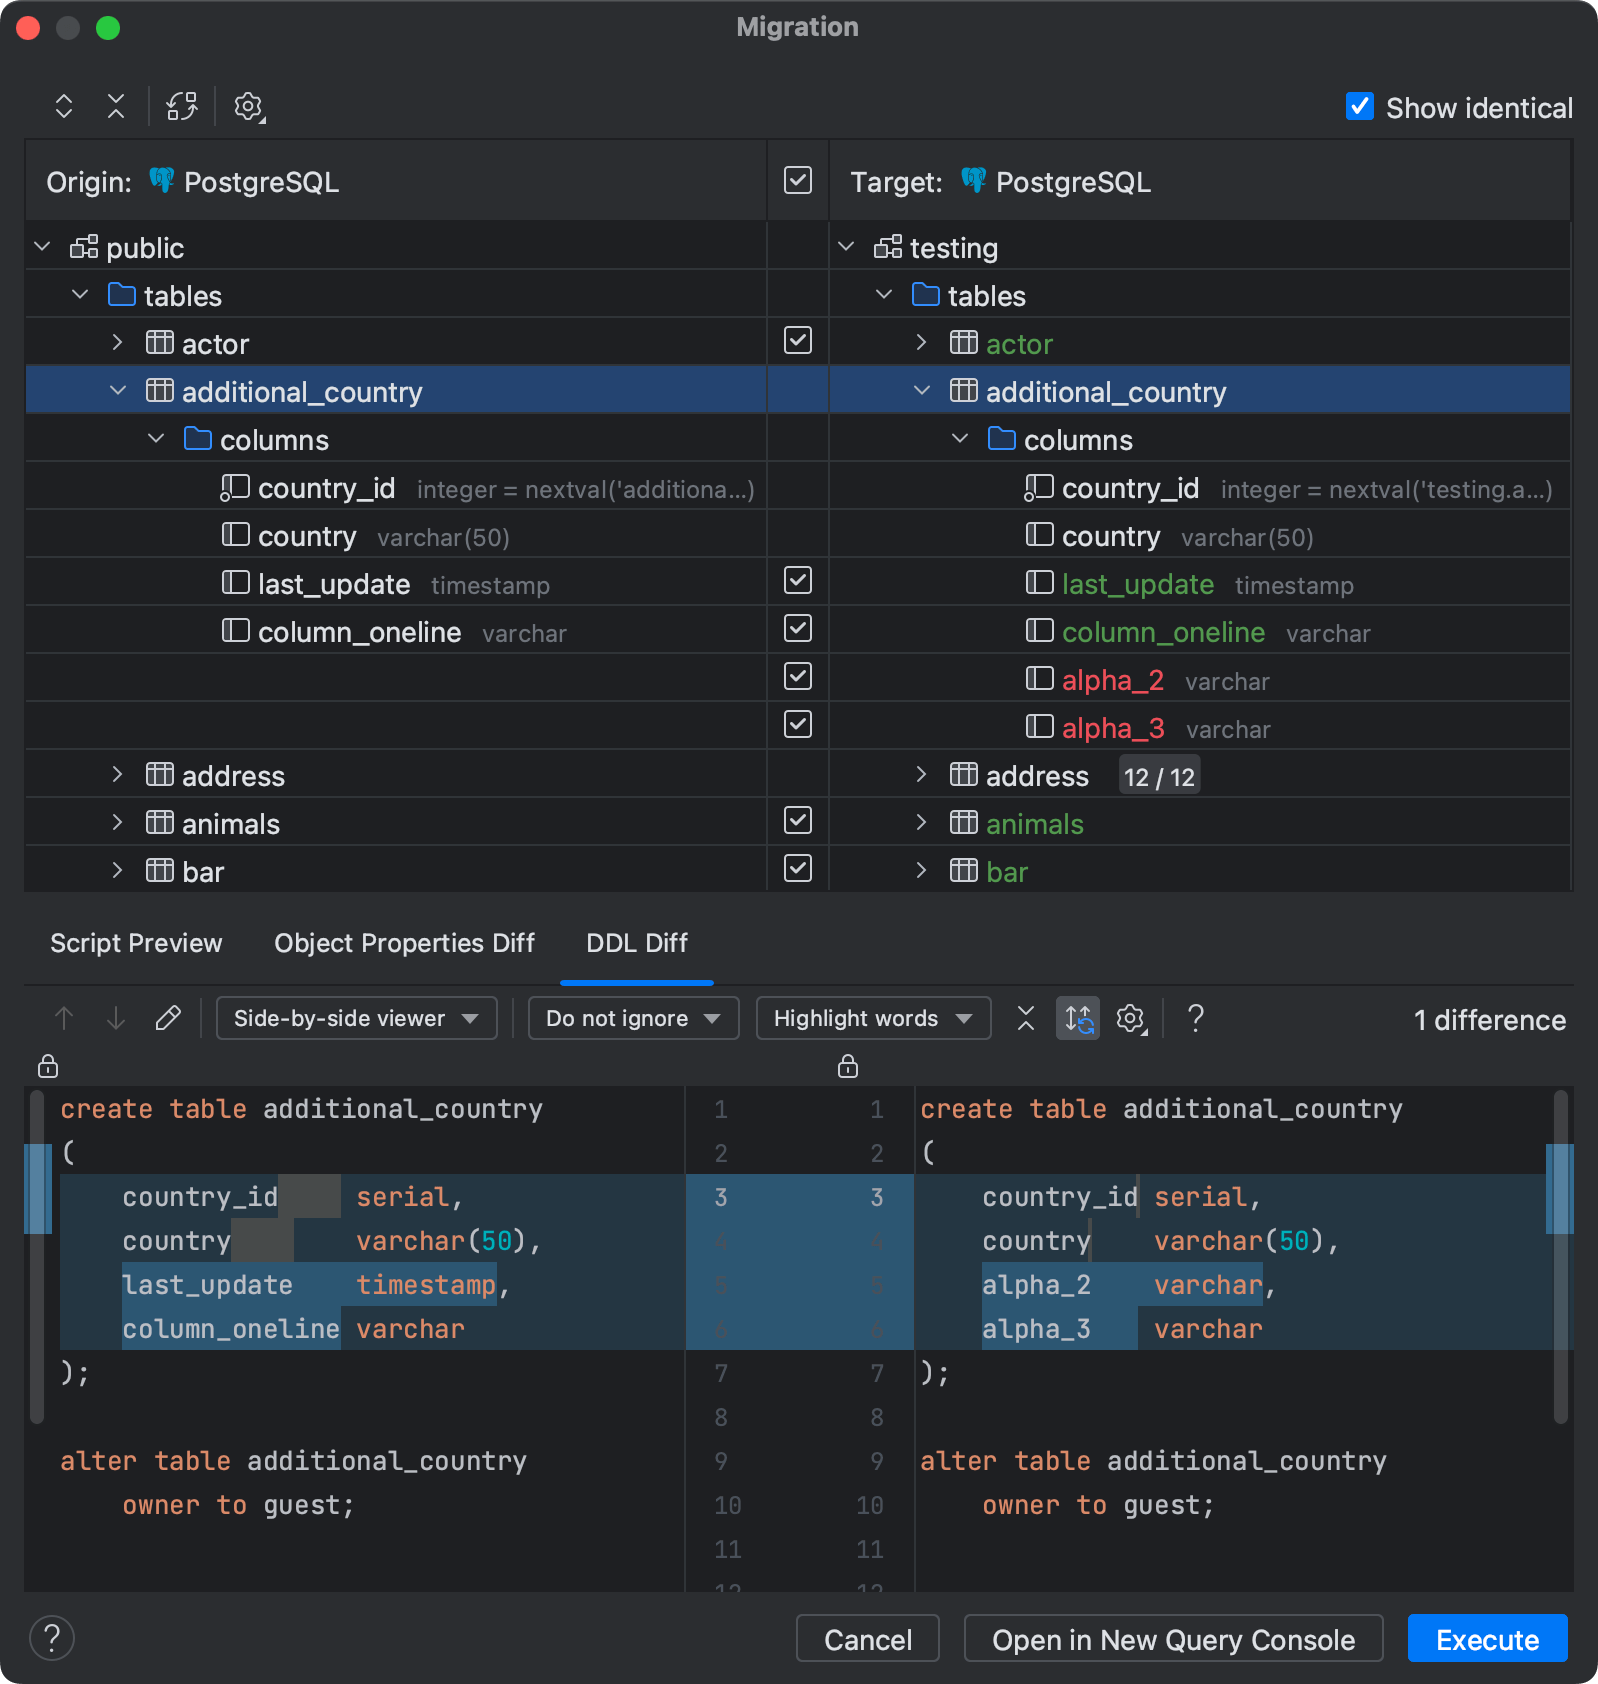The image size is (1598, 1684).
Task: Switch to Object Properties Diff tab
Action: pos(404,943)
